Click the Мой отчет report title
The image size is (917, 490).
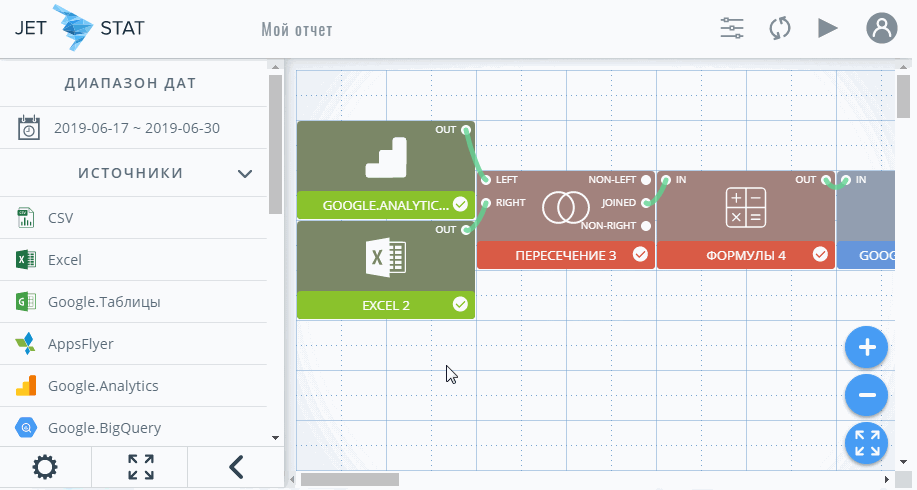(296, 30)
